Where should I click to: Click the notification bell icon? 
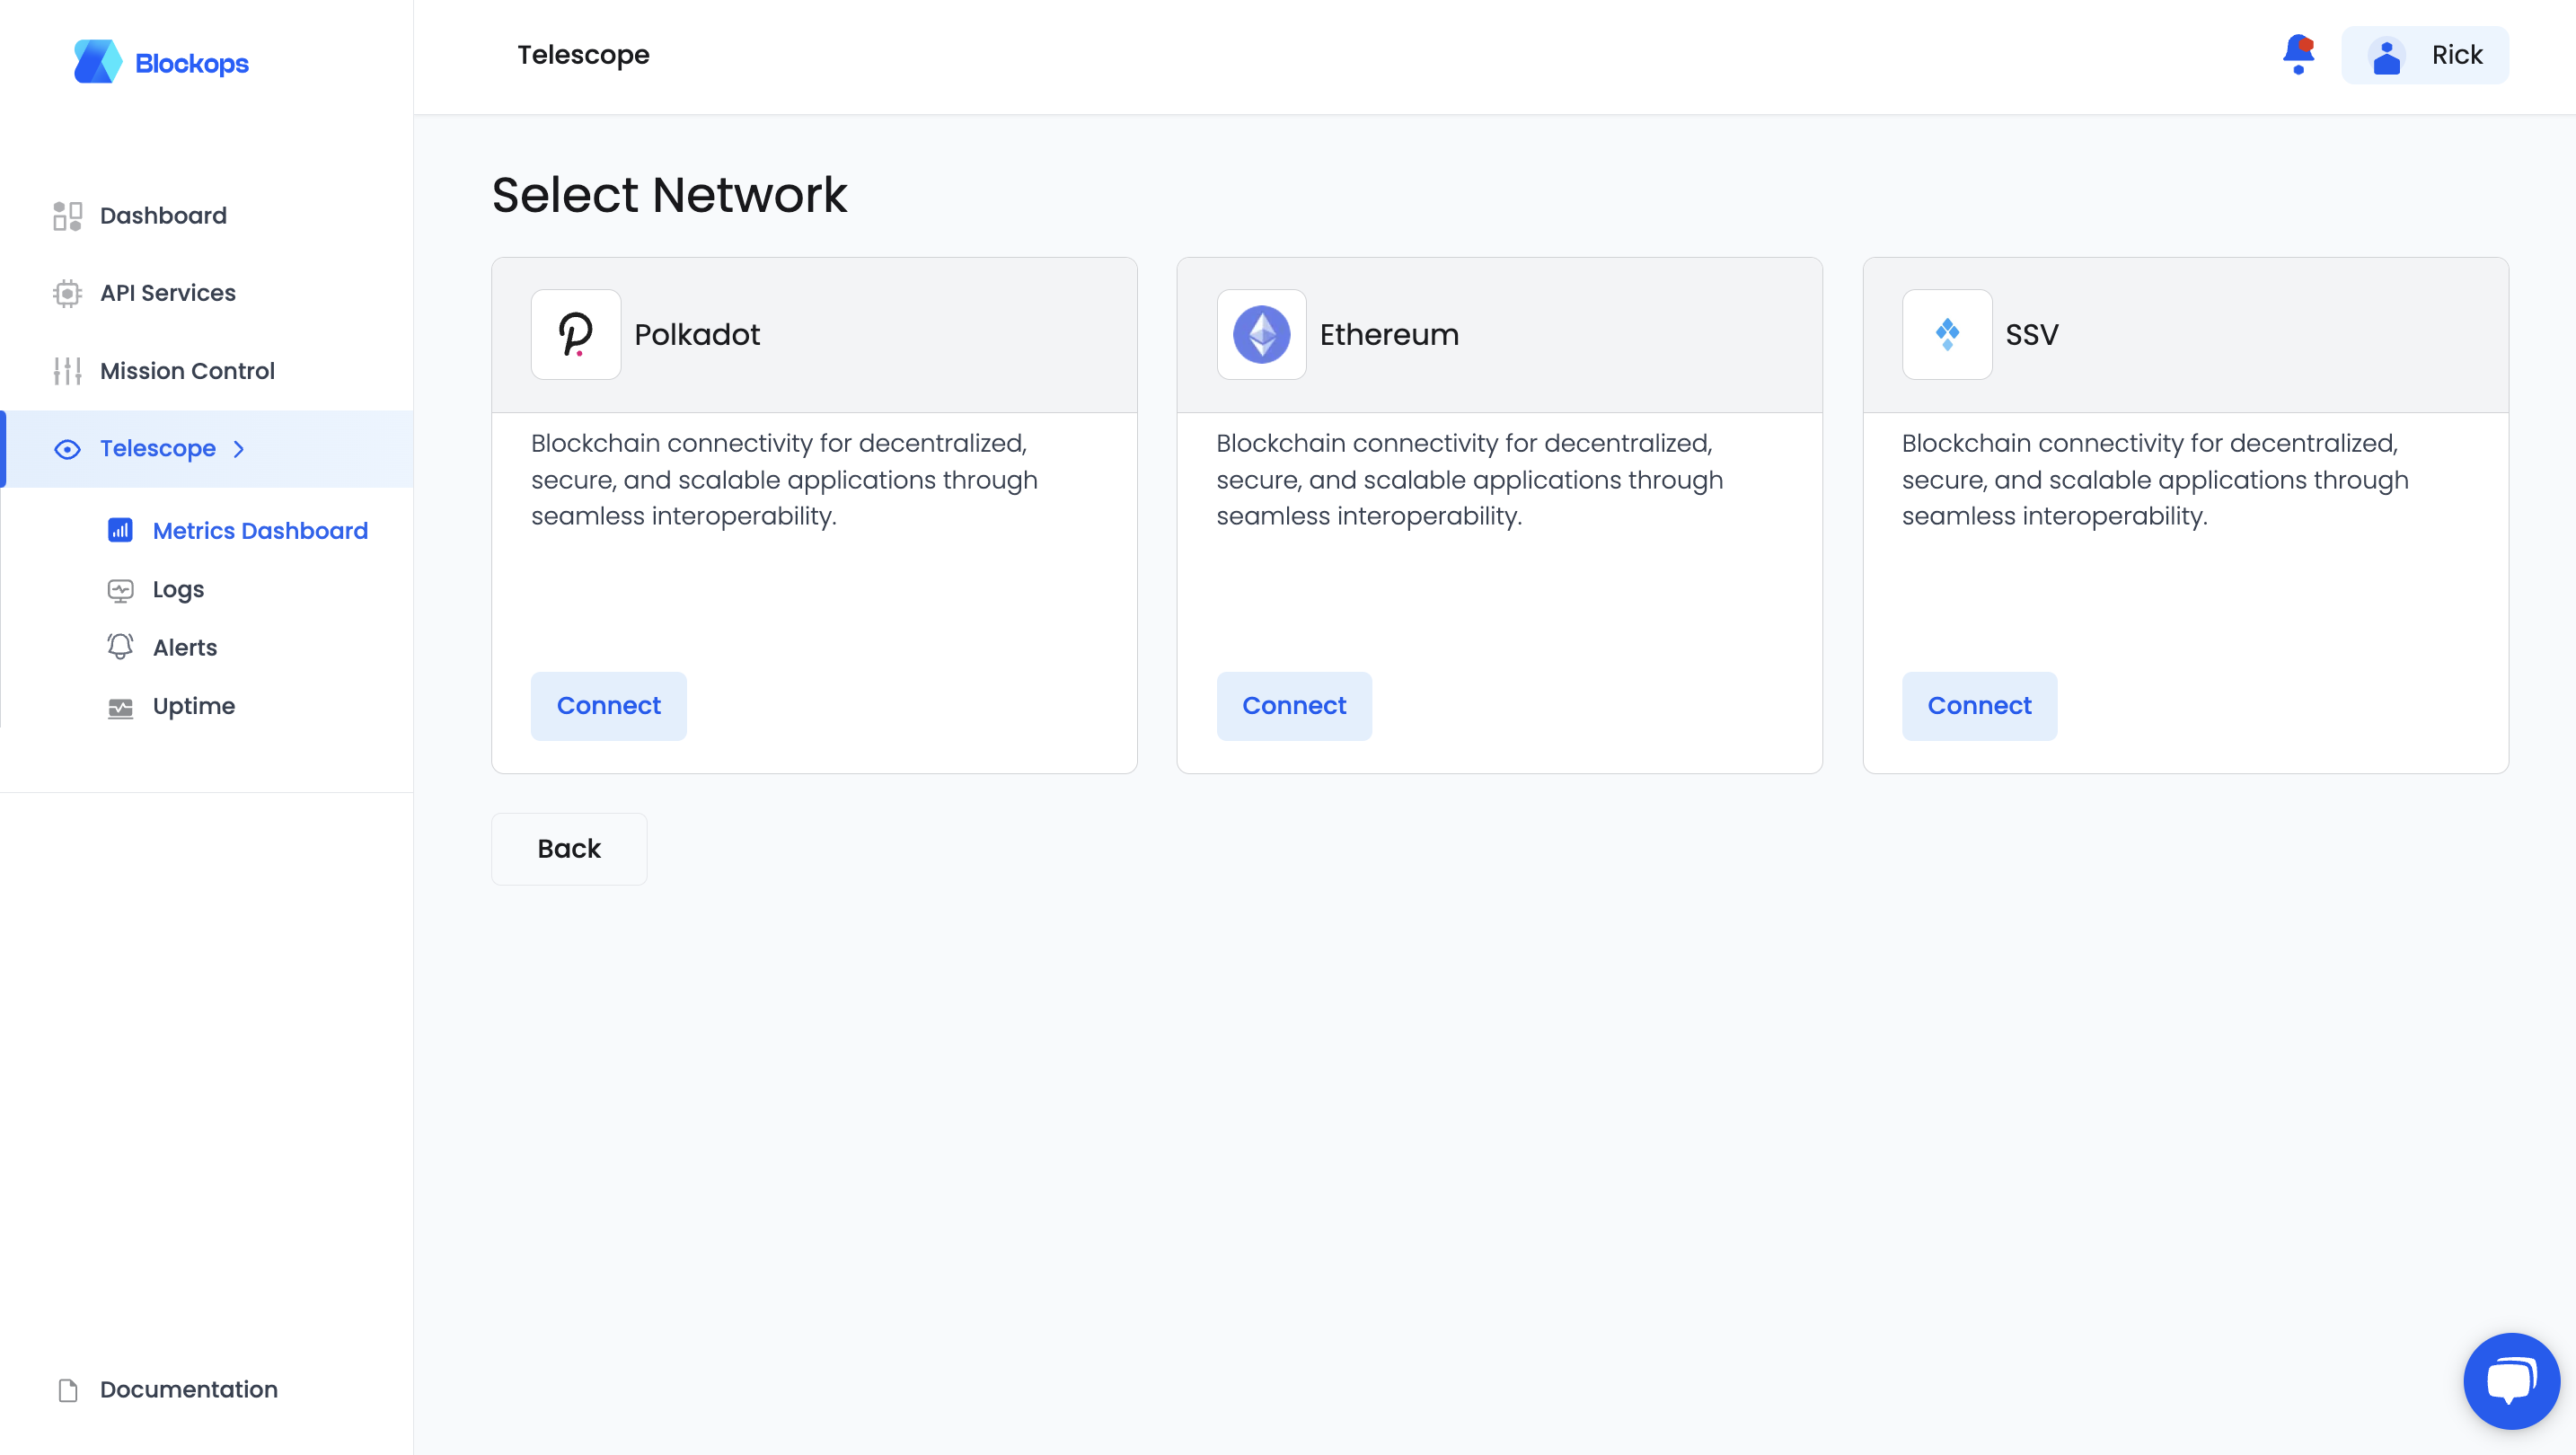(x=2298, y=54)
